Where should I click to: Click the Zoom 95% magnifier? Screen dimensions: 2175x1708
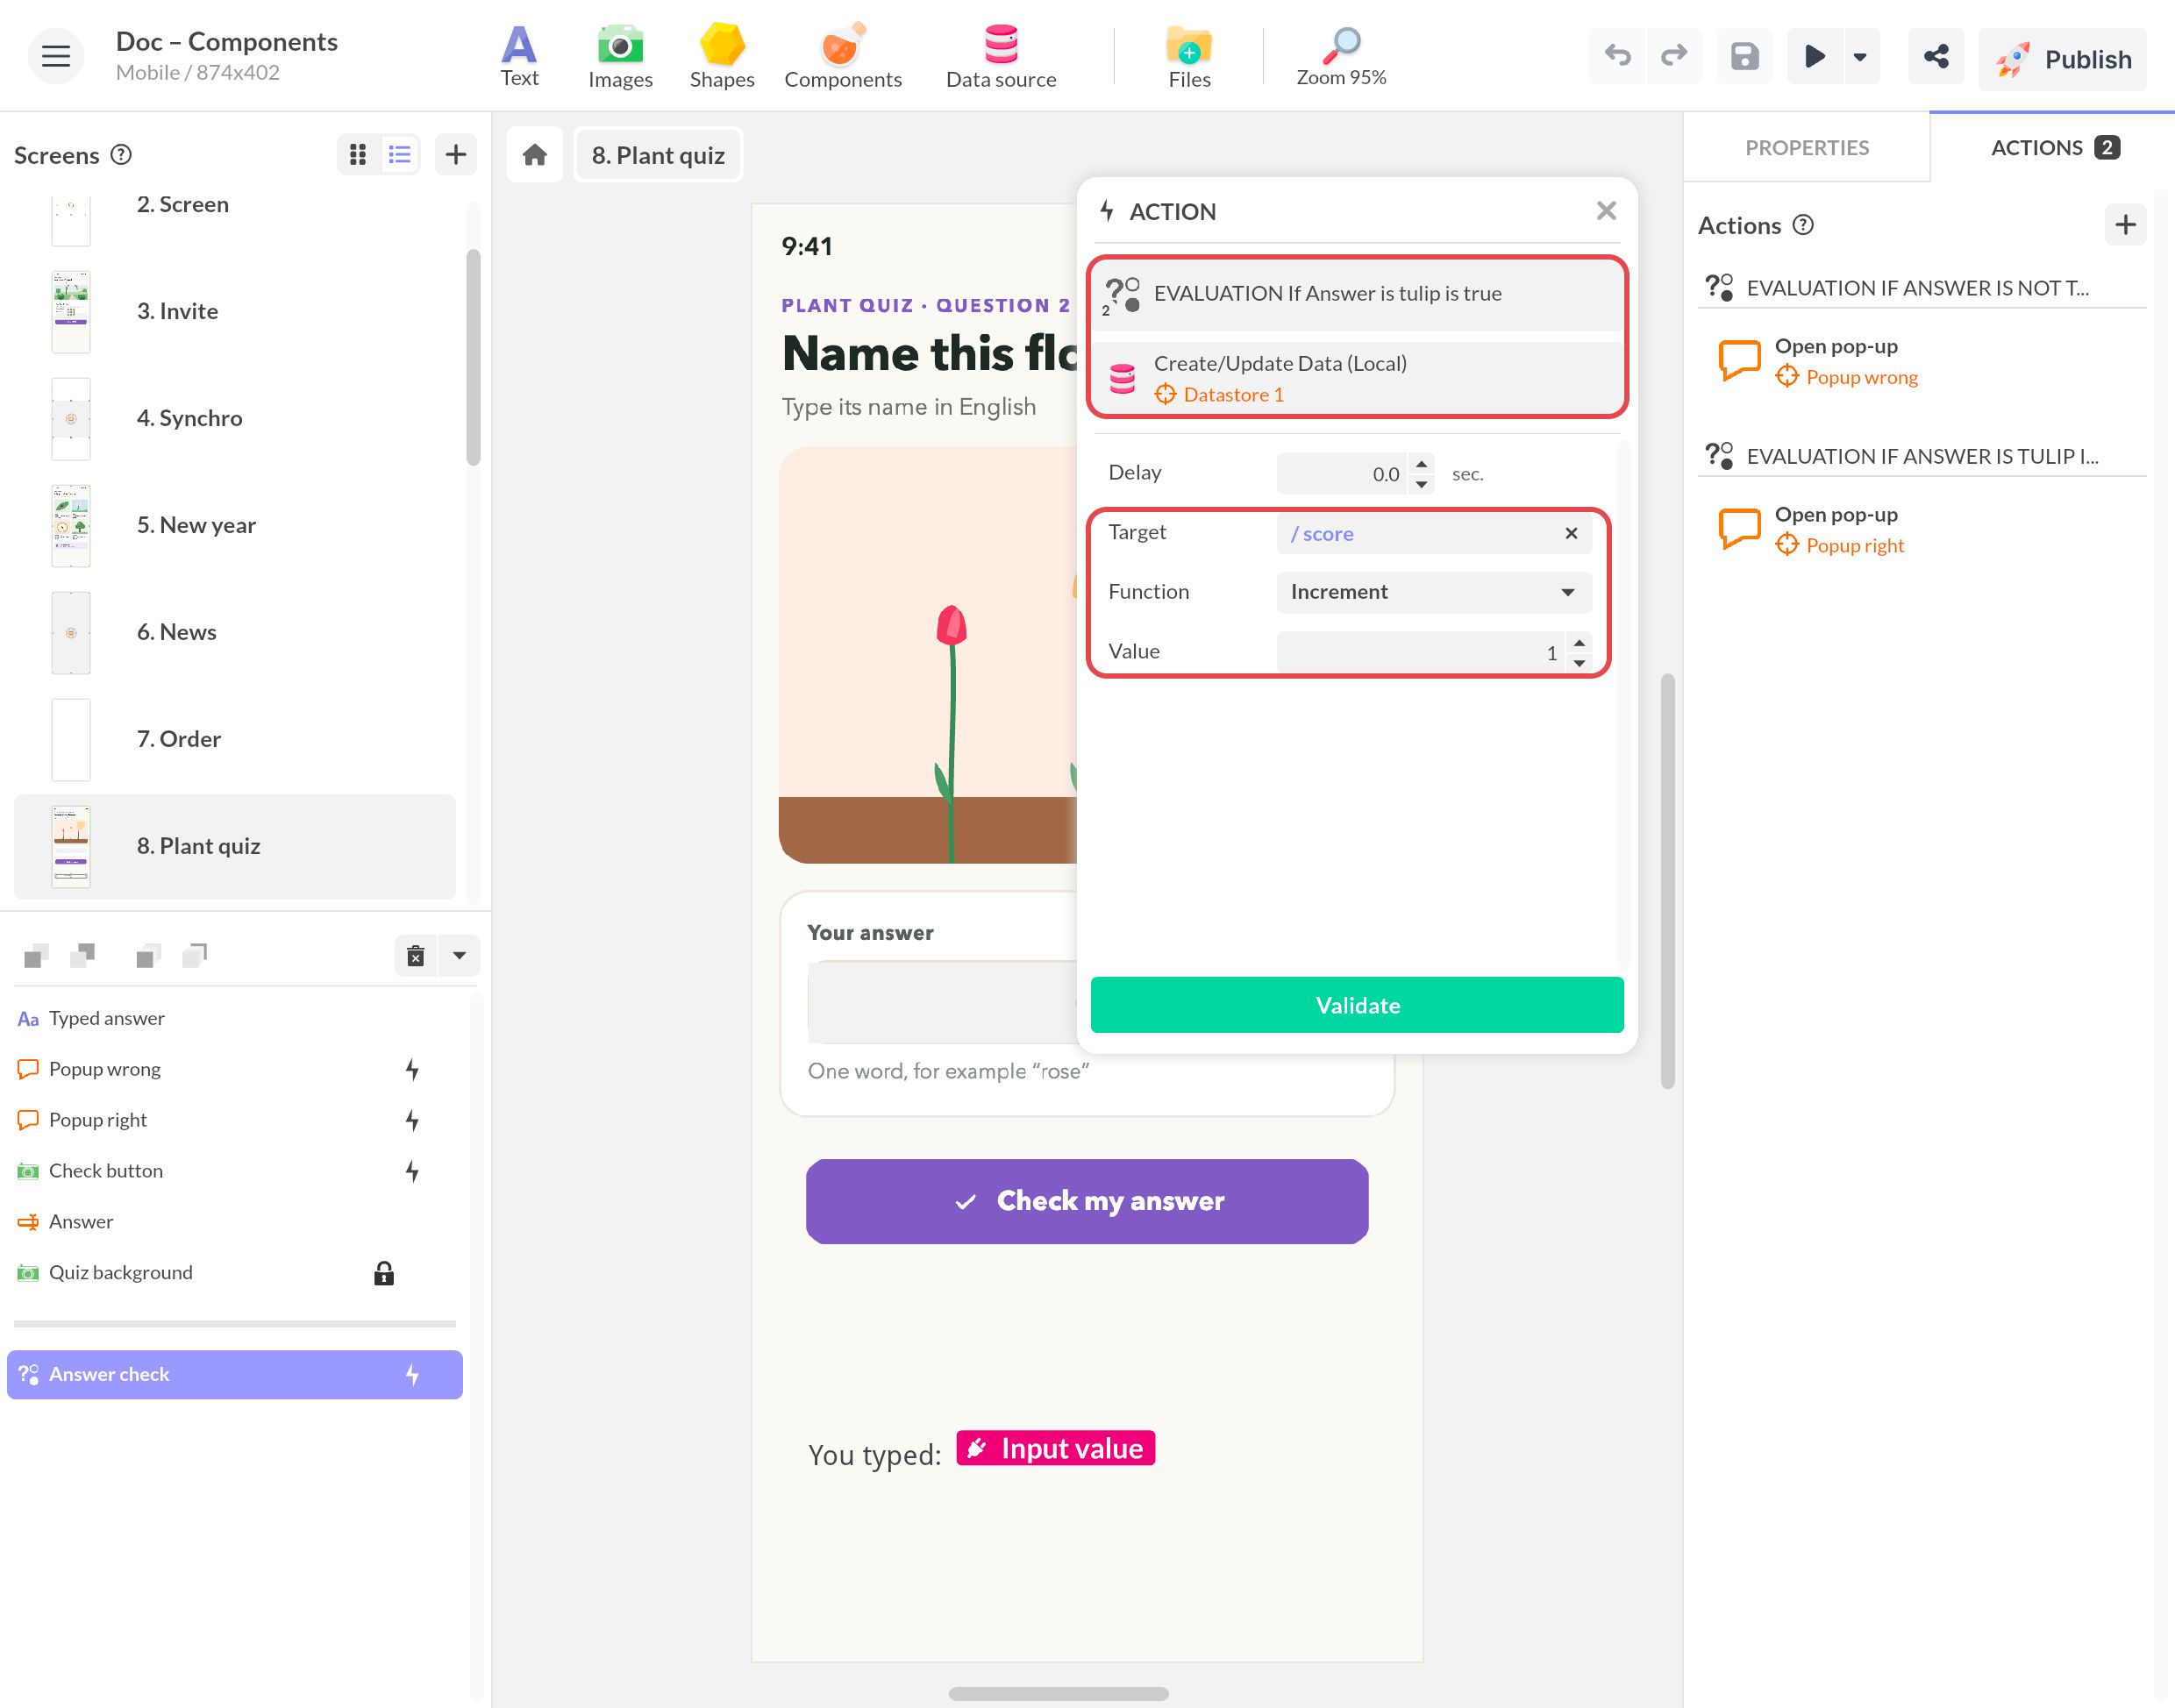(1341, 56)
